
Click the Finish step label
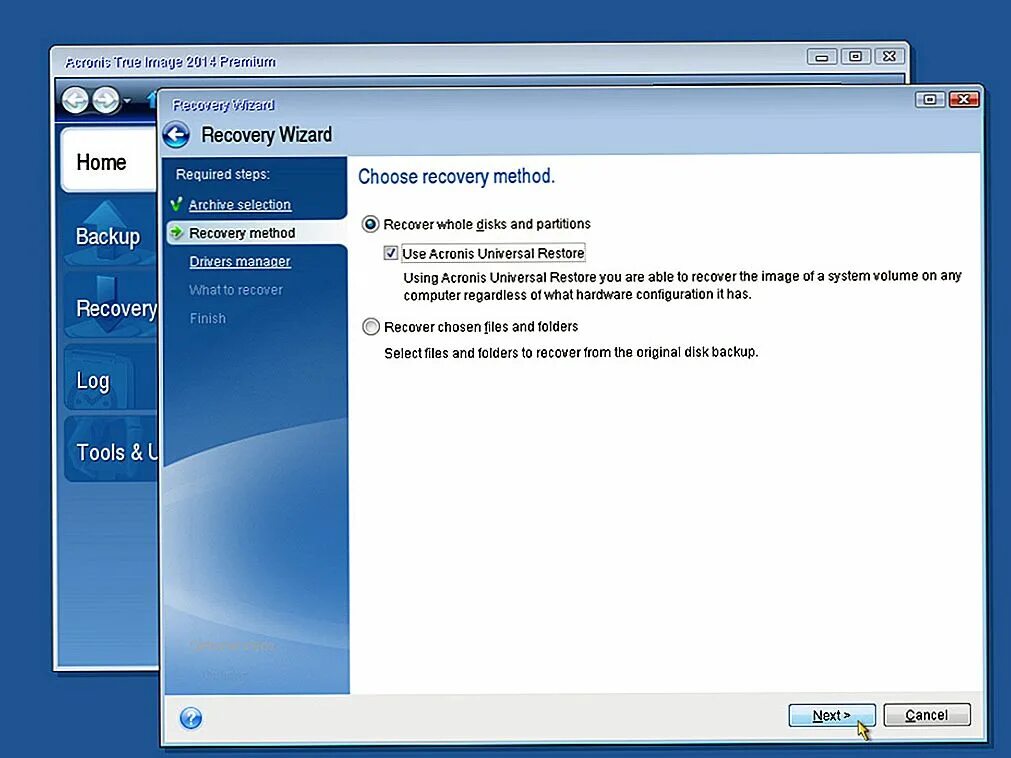pyautogui.click(x=208, y=318)
